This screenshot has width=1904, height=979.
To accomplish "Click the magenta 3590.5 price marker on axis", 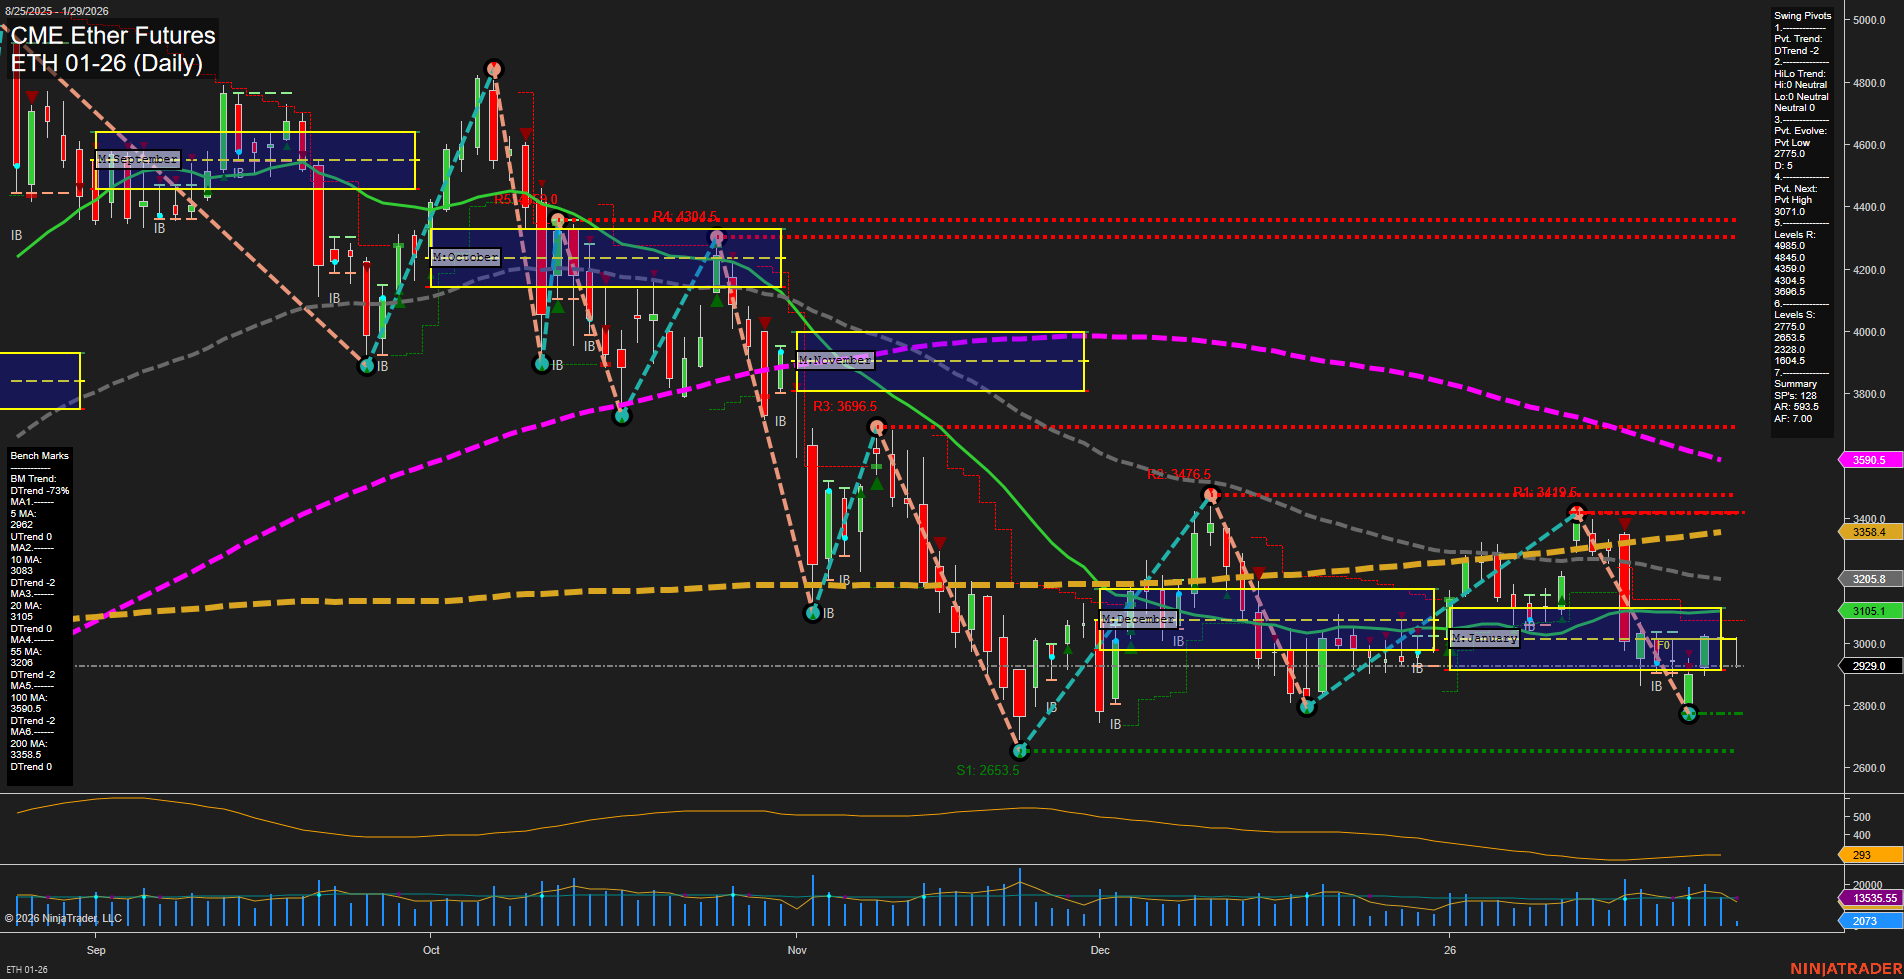I will (1869, 460).
